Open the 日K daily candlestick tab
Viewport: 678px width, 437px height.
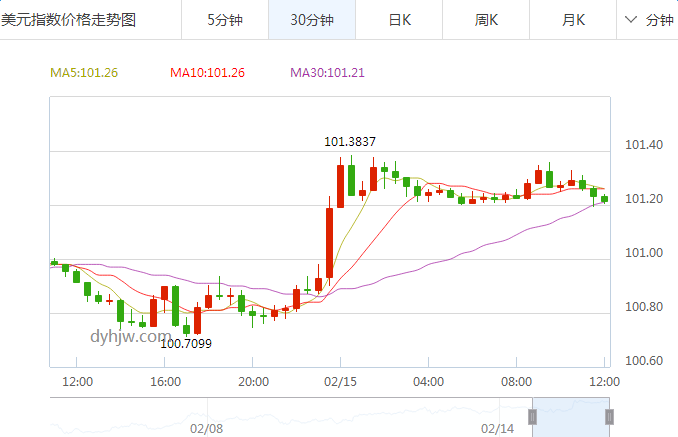pos(399,20)
